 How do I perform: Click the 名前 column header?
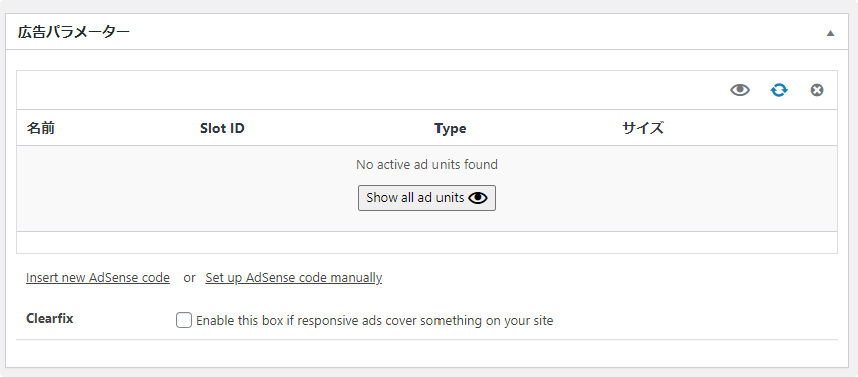click(40, 128)
